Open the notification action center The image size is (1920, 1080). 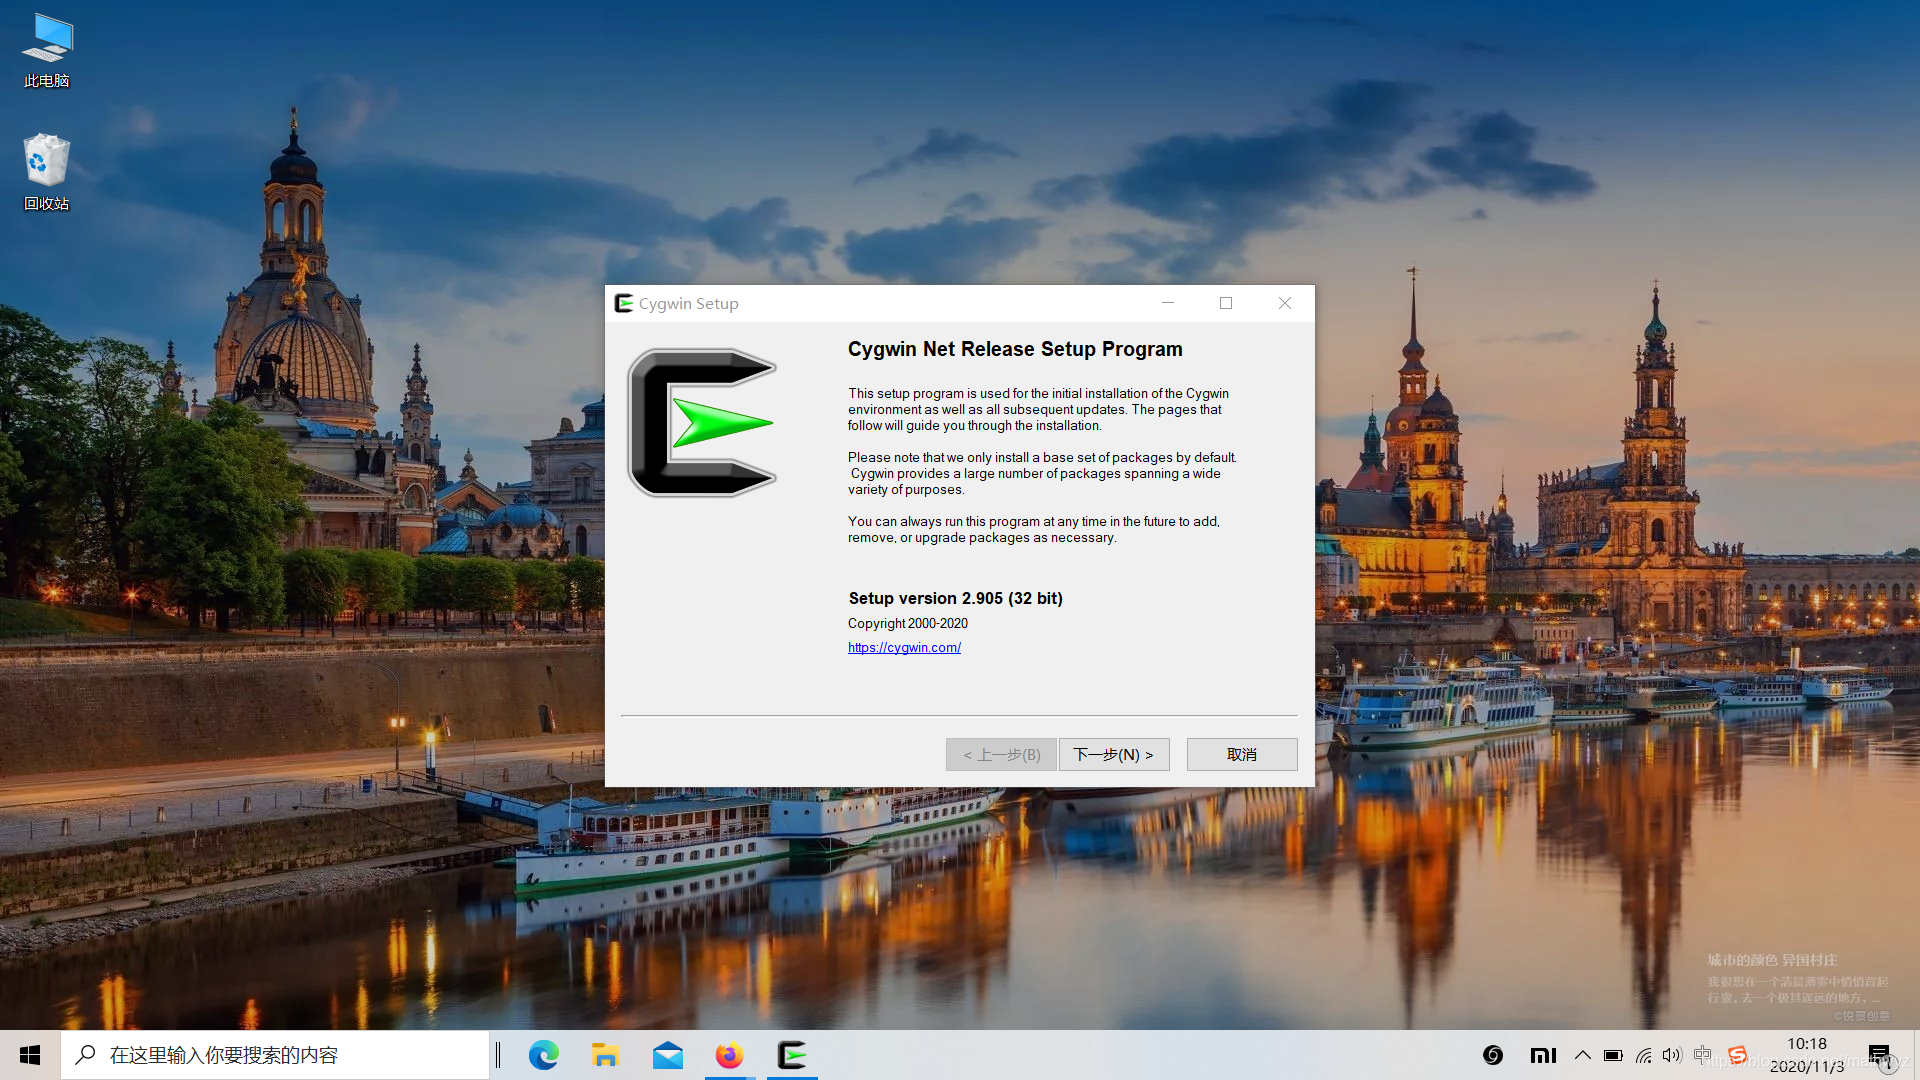point(1878,1055)
